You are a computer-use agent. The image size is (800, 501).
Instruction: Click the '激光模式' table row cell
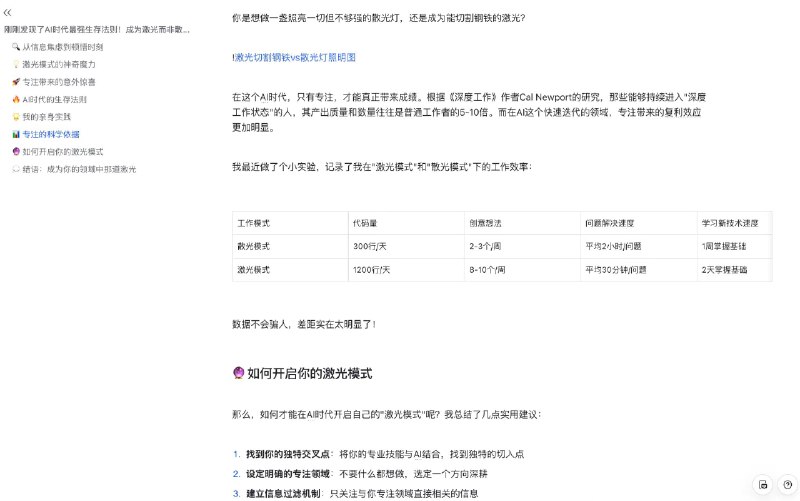point(290,270)
